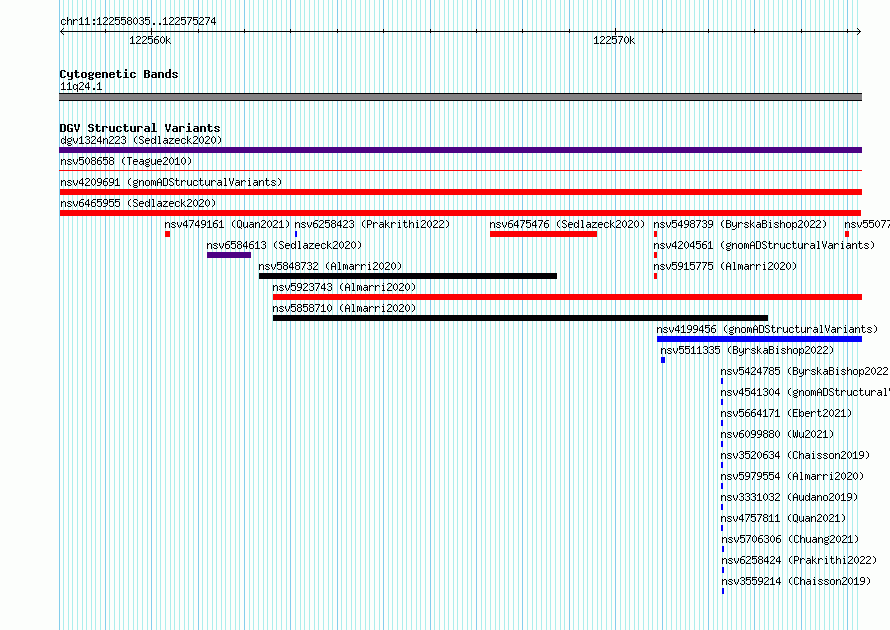The height and width of the screenshot is (630, 890).
Task: Open nsv5858710 (Almarri2020) label
Action: point(344,308)
